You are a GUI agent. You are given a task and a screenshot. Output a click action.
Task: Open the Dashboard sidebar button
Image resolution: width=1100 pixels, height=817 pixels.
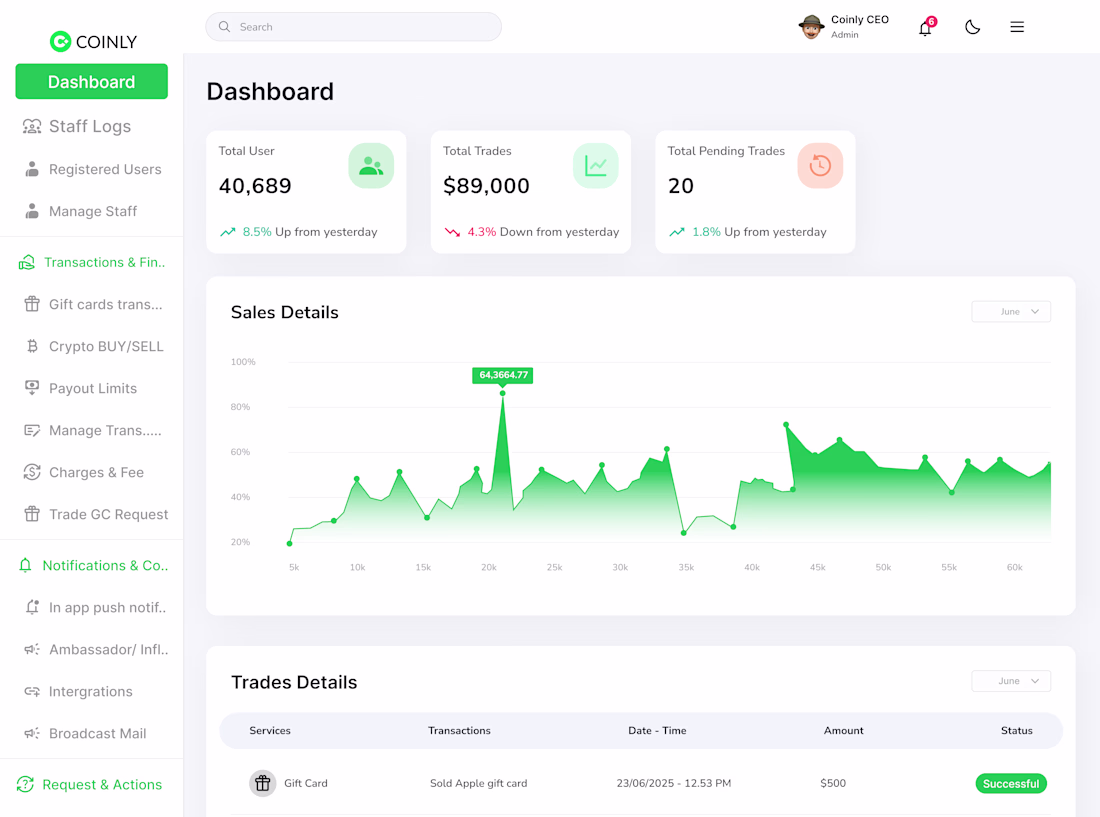(x=91, y=81)
